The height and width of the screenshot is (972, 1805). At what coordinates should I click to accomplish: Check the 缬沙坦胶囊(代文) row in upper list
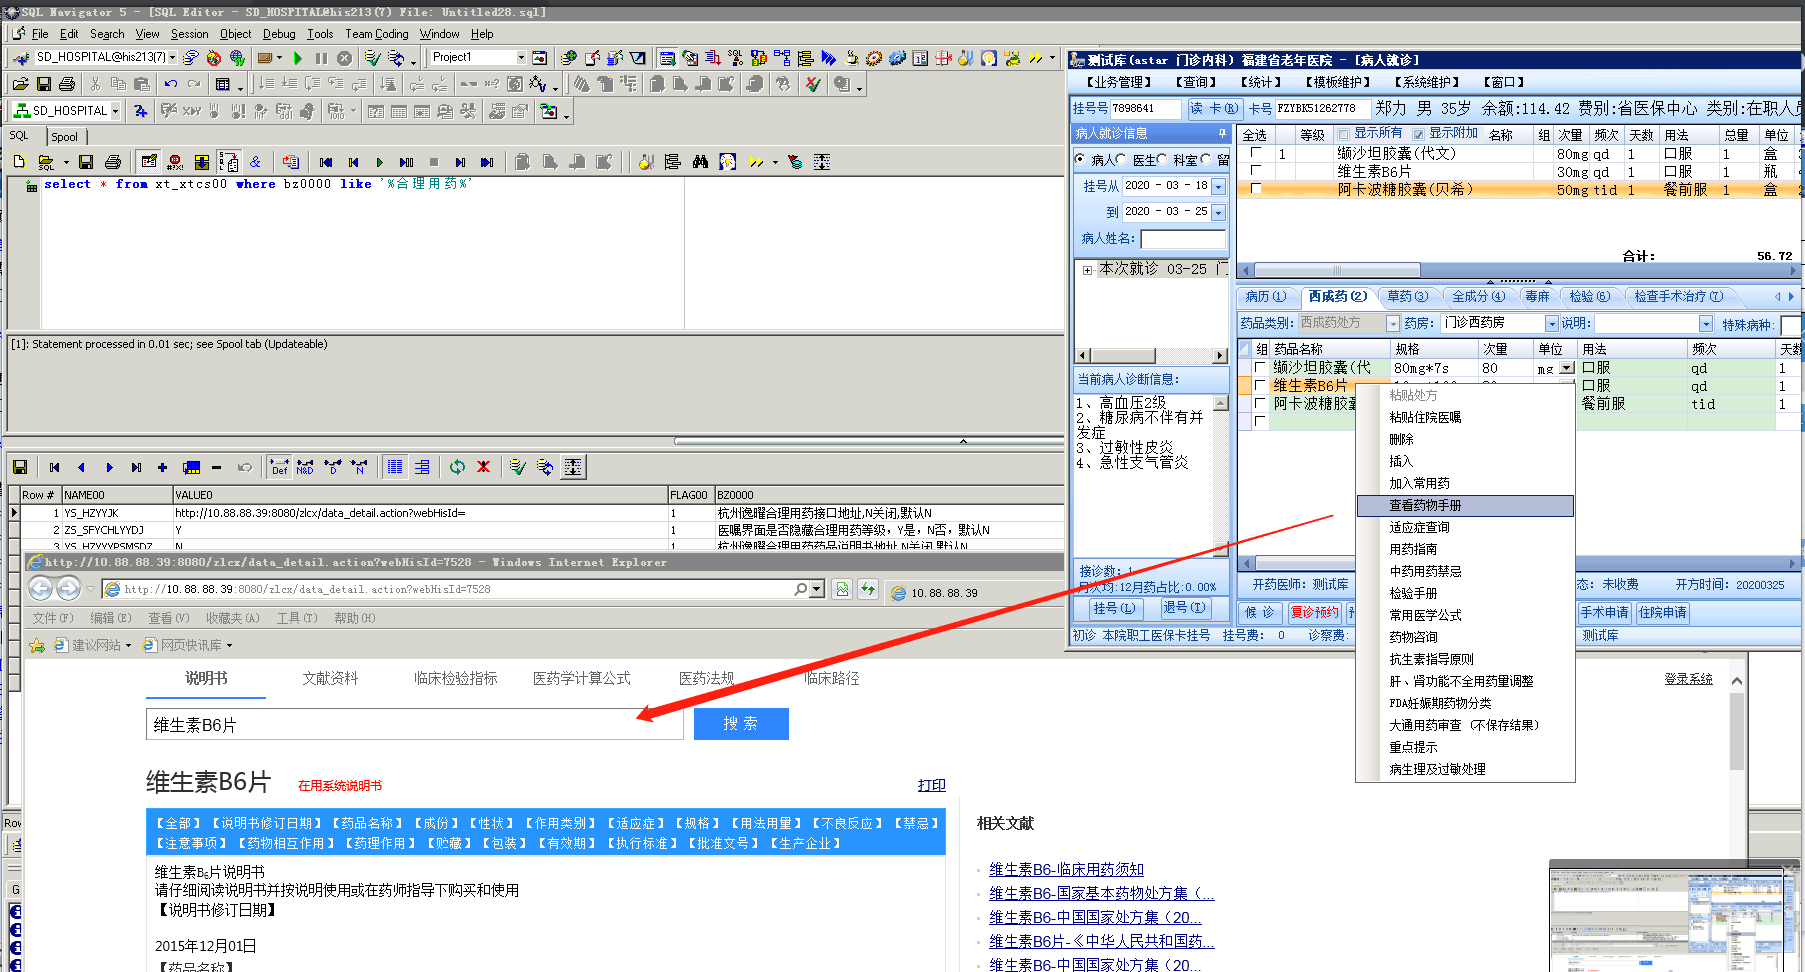coord(1255,153)
